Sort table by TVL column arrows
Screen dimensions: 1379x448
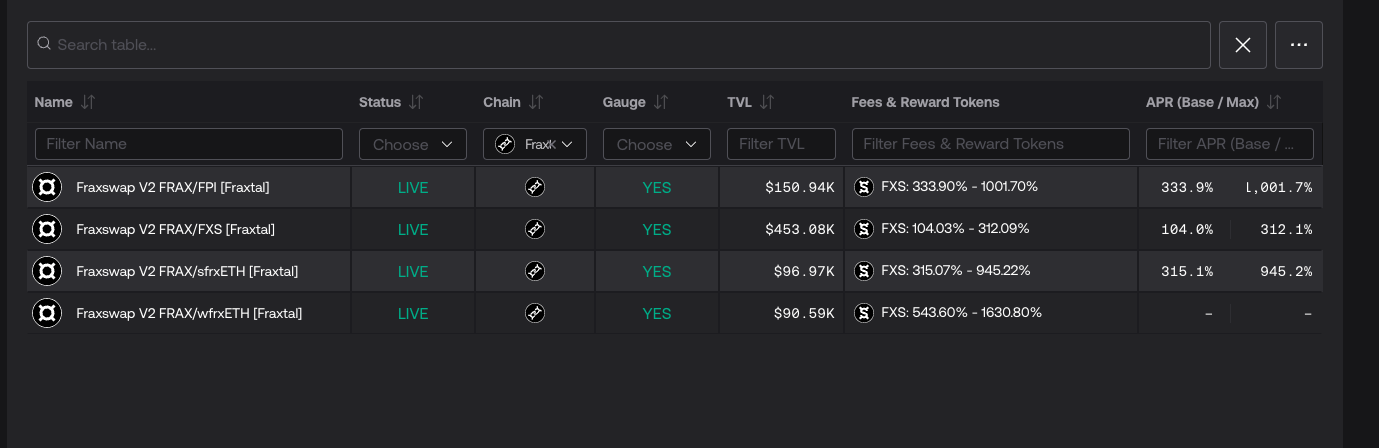[767, 102]
